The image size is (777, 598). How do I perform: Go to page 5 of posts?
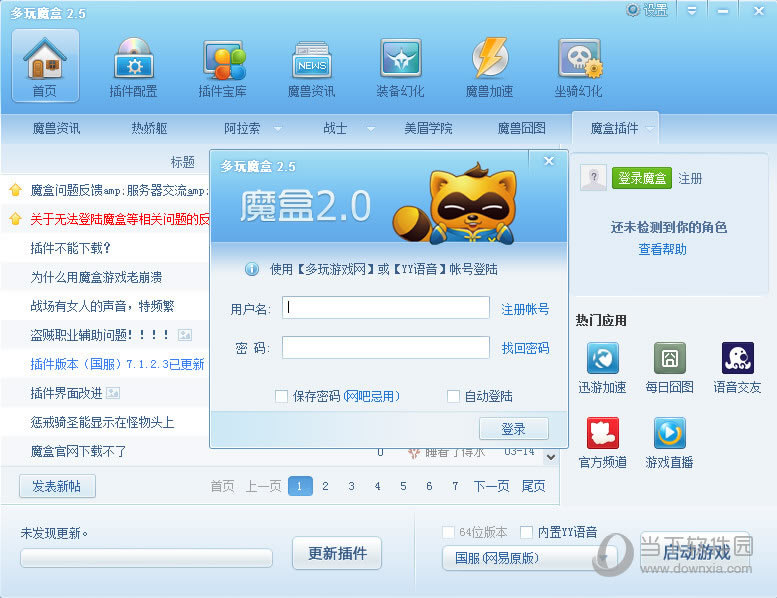(x=403, y=486)
